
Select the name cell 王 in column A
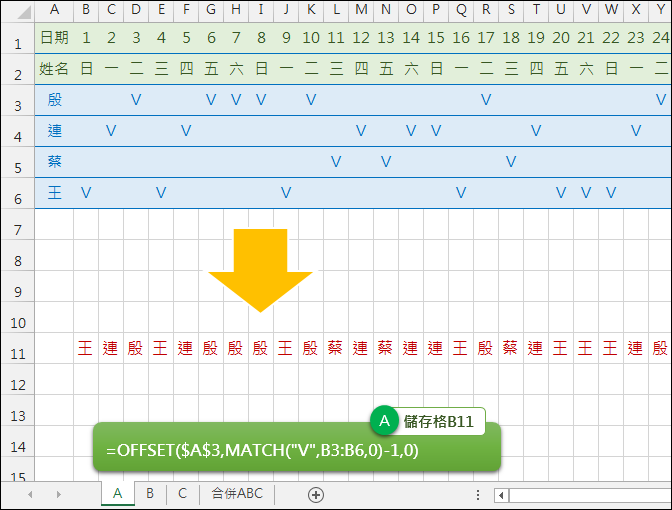pyautogui.click(x=54, y=193)
